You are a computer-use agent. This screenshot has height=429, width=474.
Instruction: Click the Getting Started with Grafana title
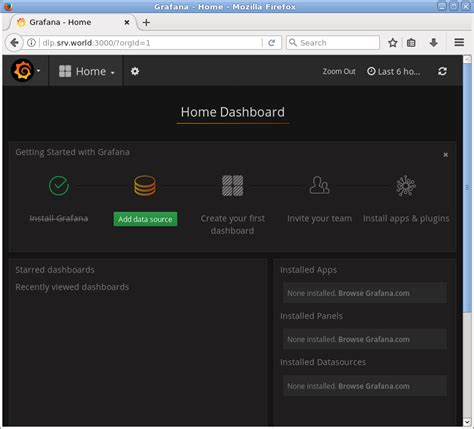[72, 152]
